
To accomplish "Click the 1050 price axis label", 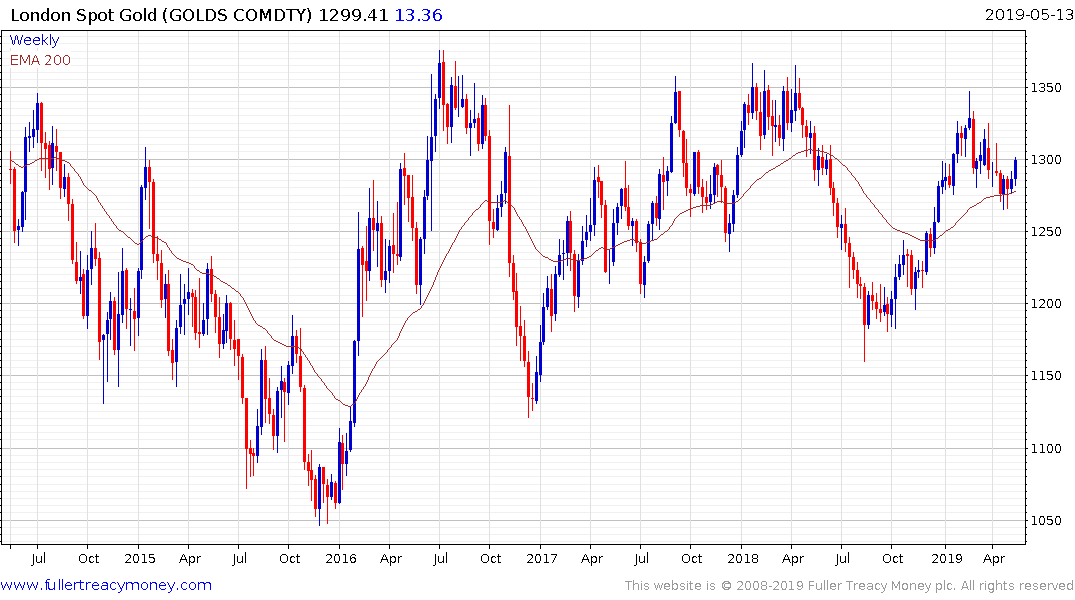I will coord(1046,520).
